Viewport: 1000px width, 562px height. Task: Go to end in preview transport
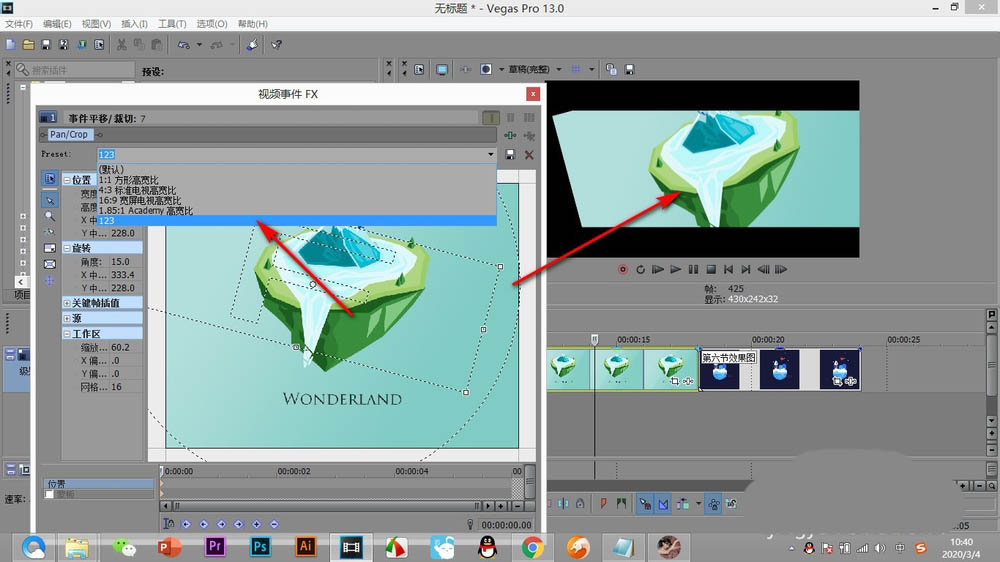[746, 269]
